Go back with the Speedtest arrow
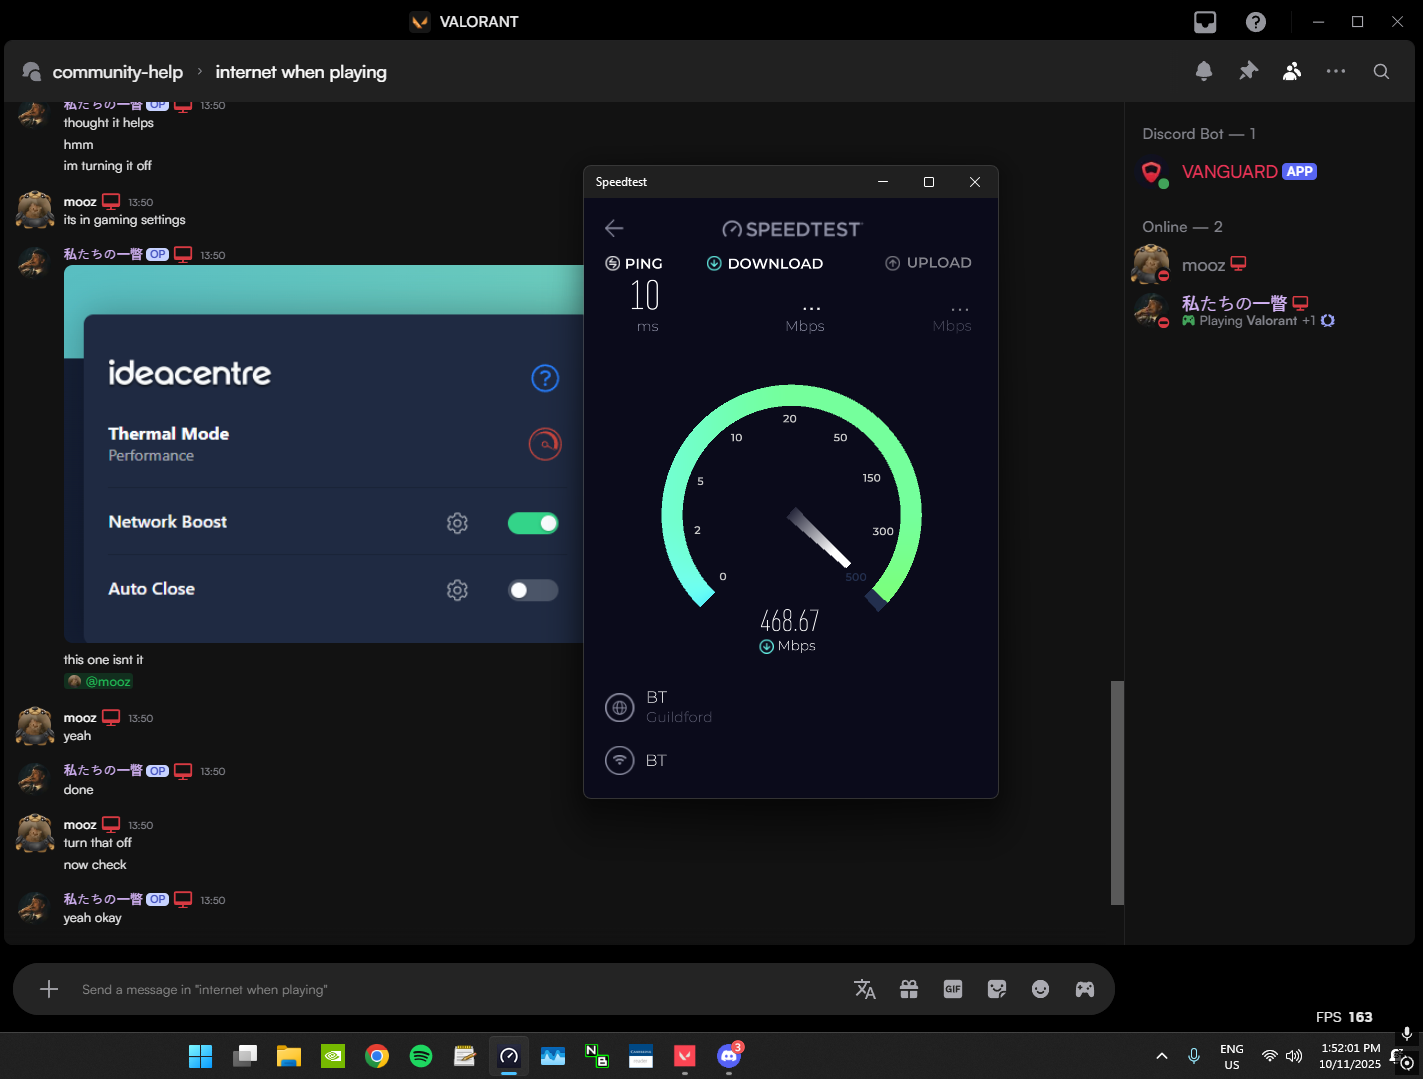The width and height of the screenshot is (1423, 1079). [x=614, y=228]
